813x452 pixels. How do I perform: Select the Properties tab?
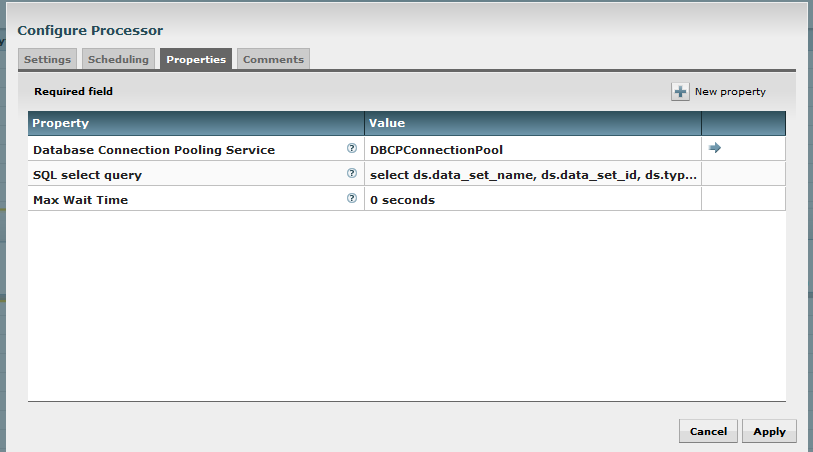(196, 59)
